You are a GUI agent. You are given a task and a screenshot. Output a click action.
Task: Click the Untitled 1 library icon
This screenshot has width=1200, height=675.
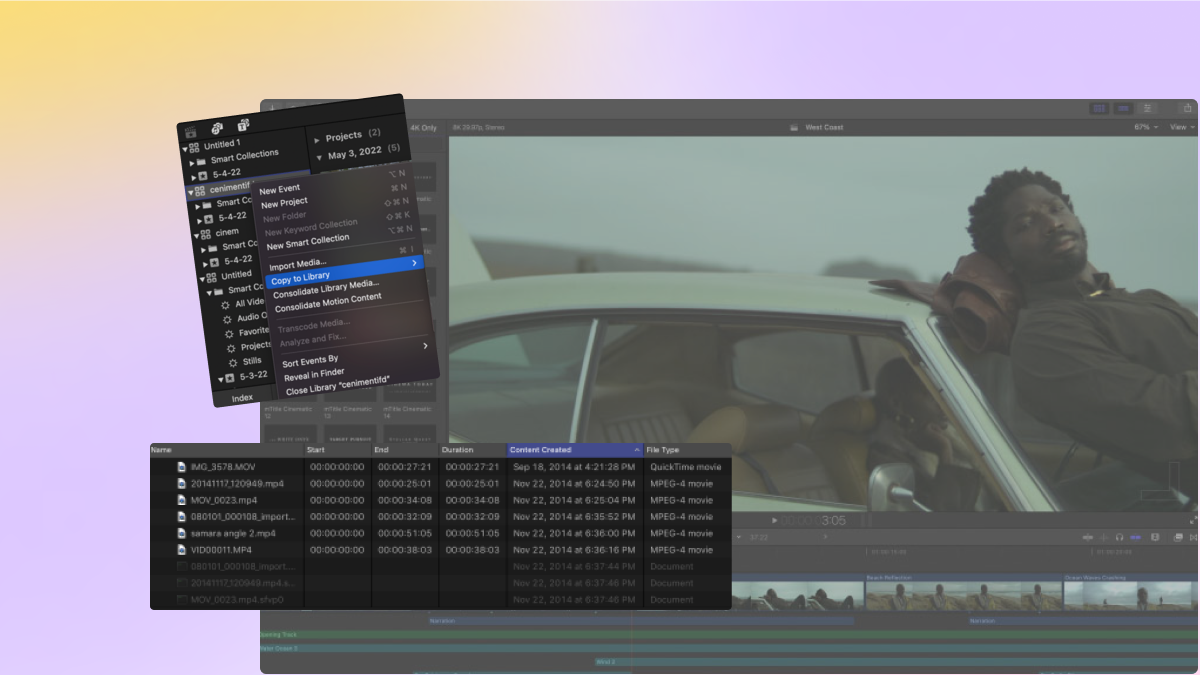194,147
